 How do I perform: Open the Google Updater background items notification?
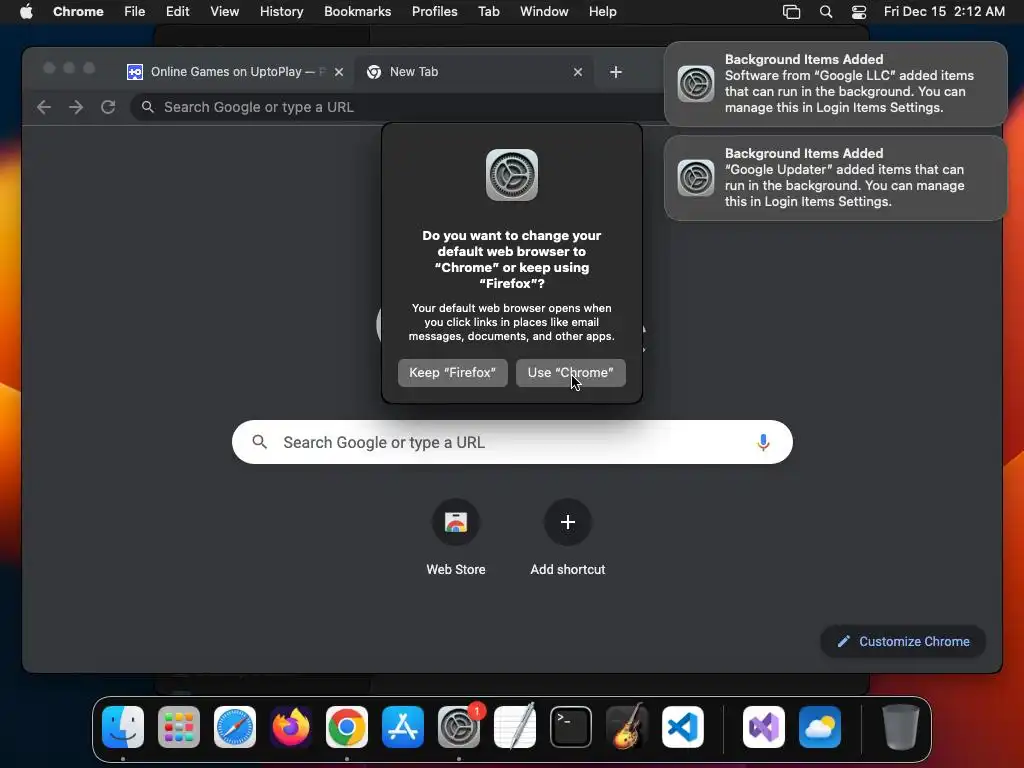coord(835,178)
